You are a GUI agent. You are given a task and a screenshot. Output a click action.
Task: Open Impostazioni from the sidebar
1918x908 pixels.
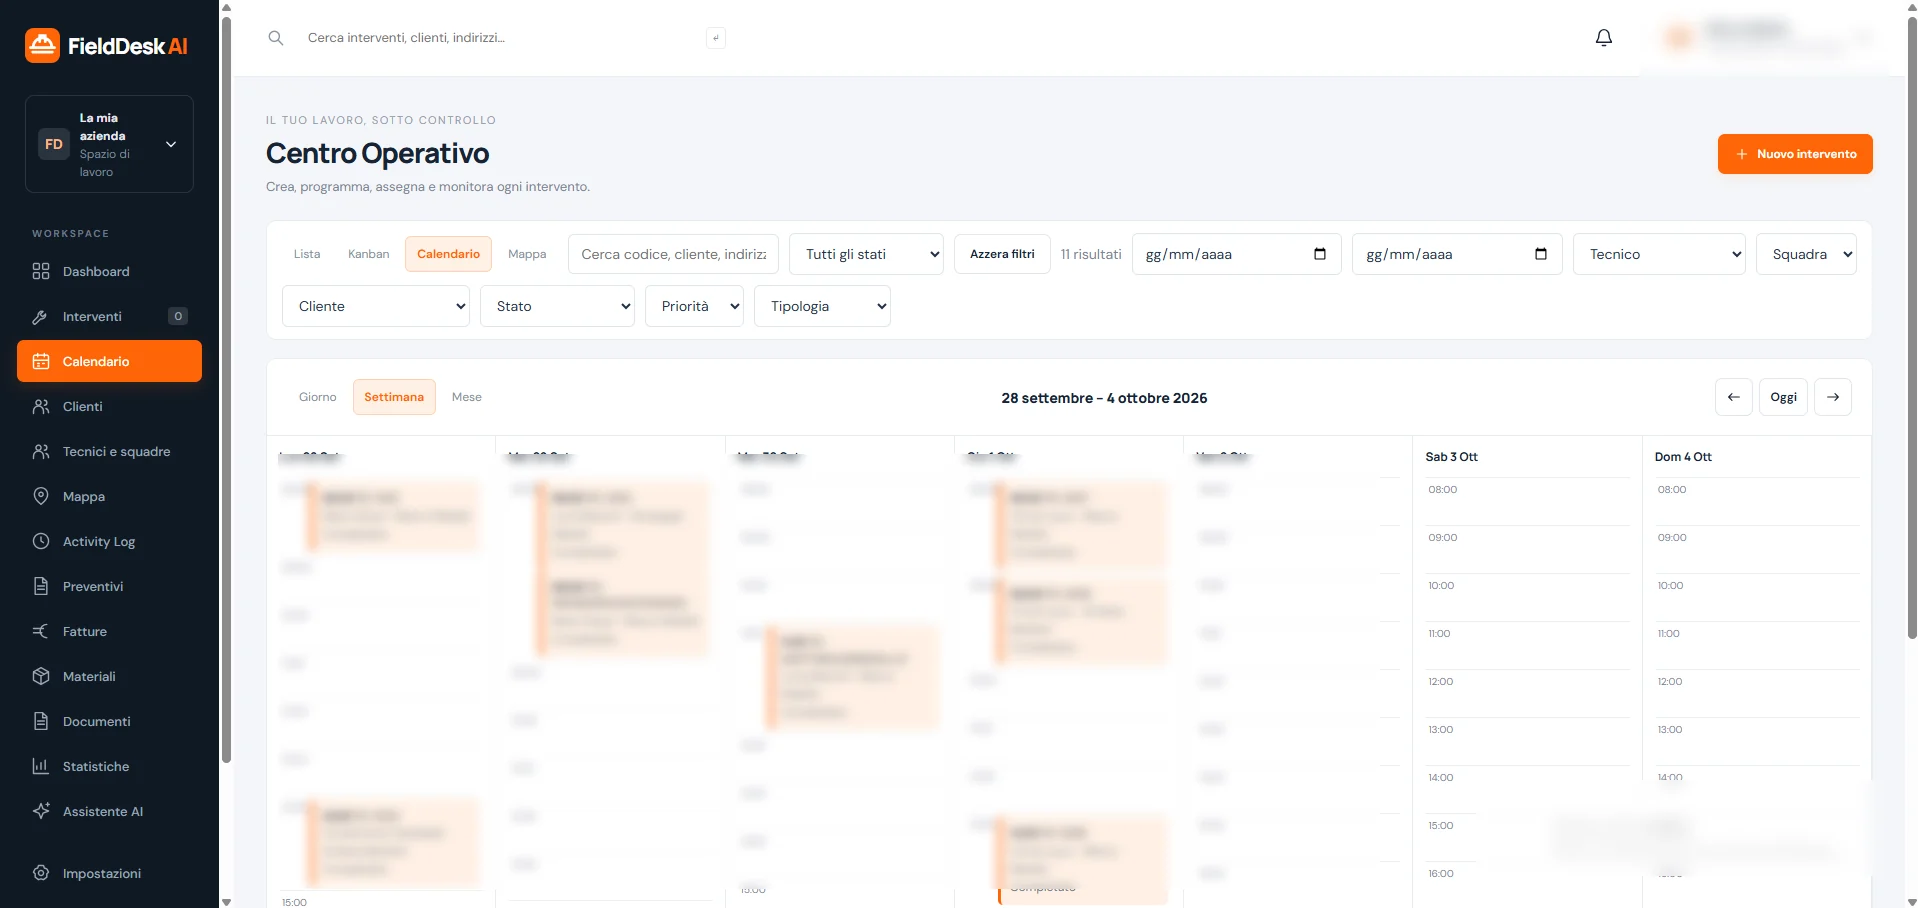pos(109,873)
